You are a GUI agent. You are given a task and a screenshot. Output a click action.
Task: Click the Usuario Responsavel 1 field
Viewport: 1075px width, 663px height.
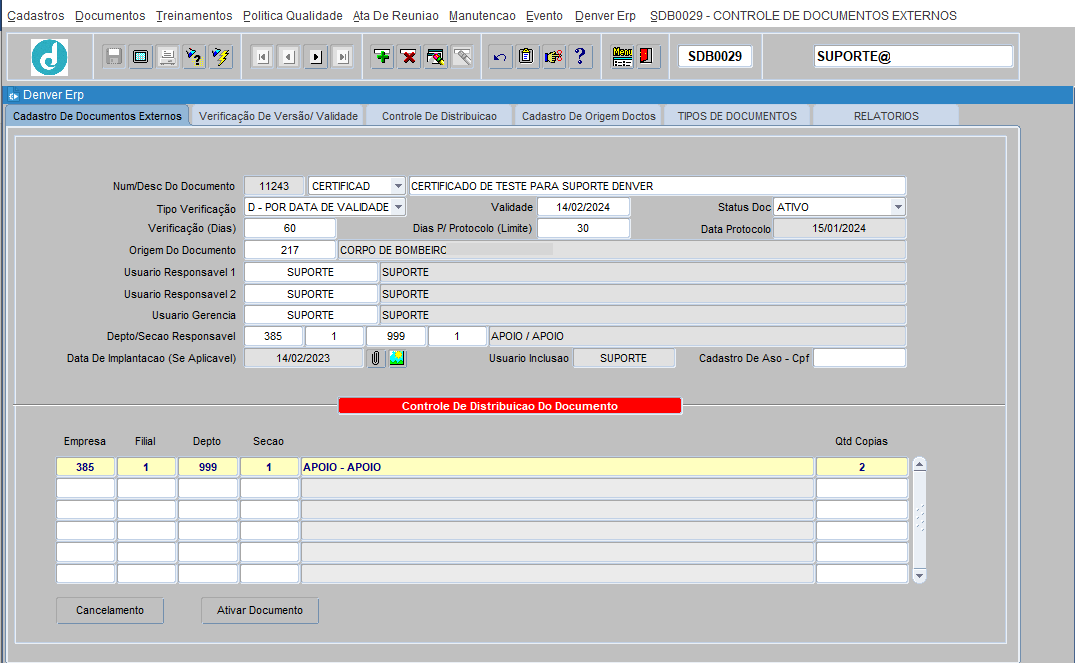(311, 272)
